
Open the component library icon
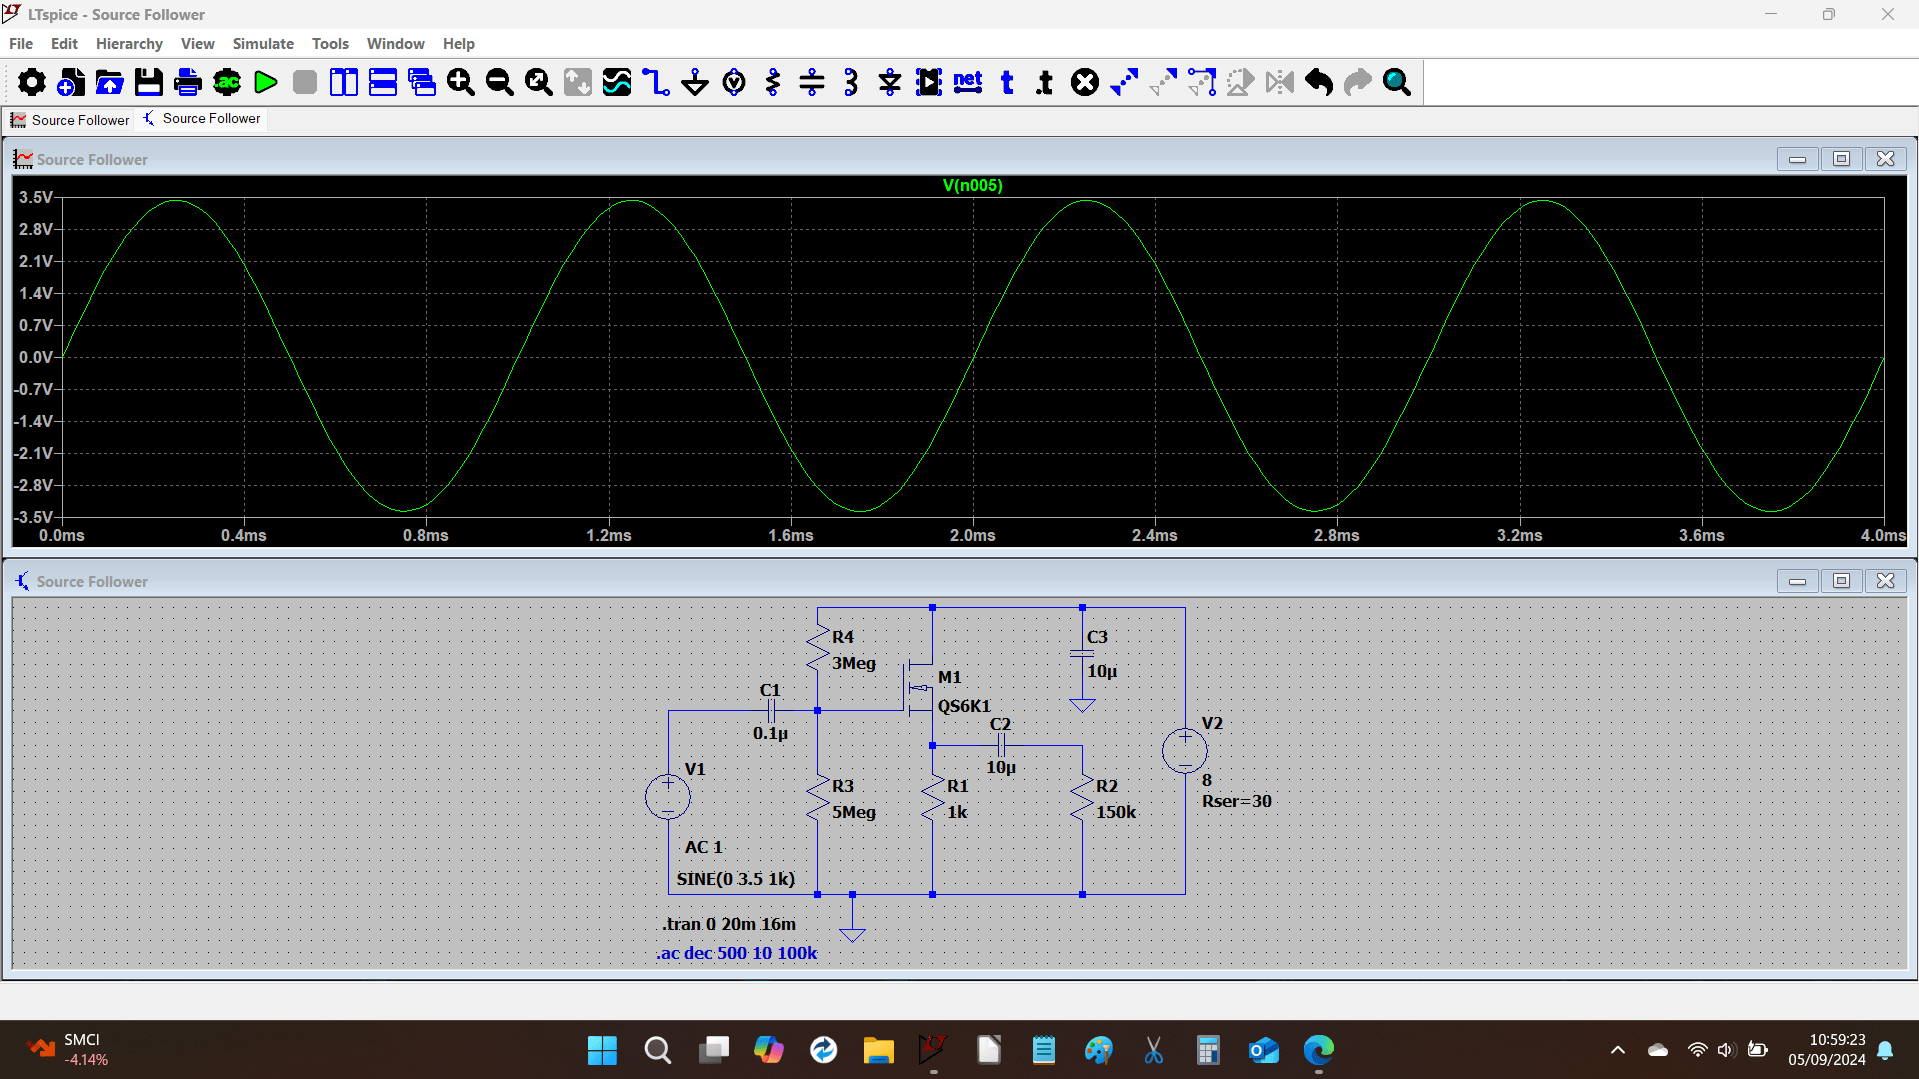[929, 82]
